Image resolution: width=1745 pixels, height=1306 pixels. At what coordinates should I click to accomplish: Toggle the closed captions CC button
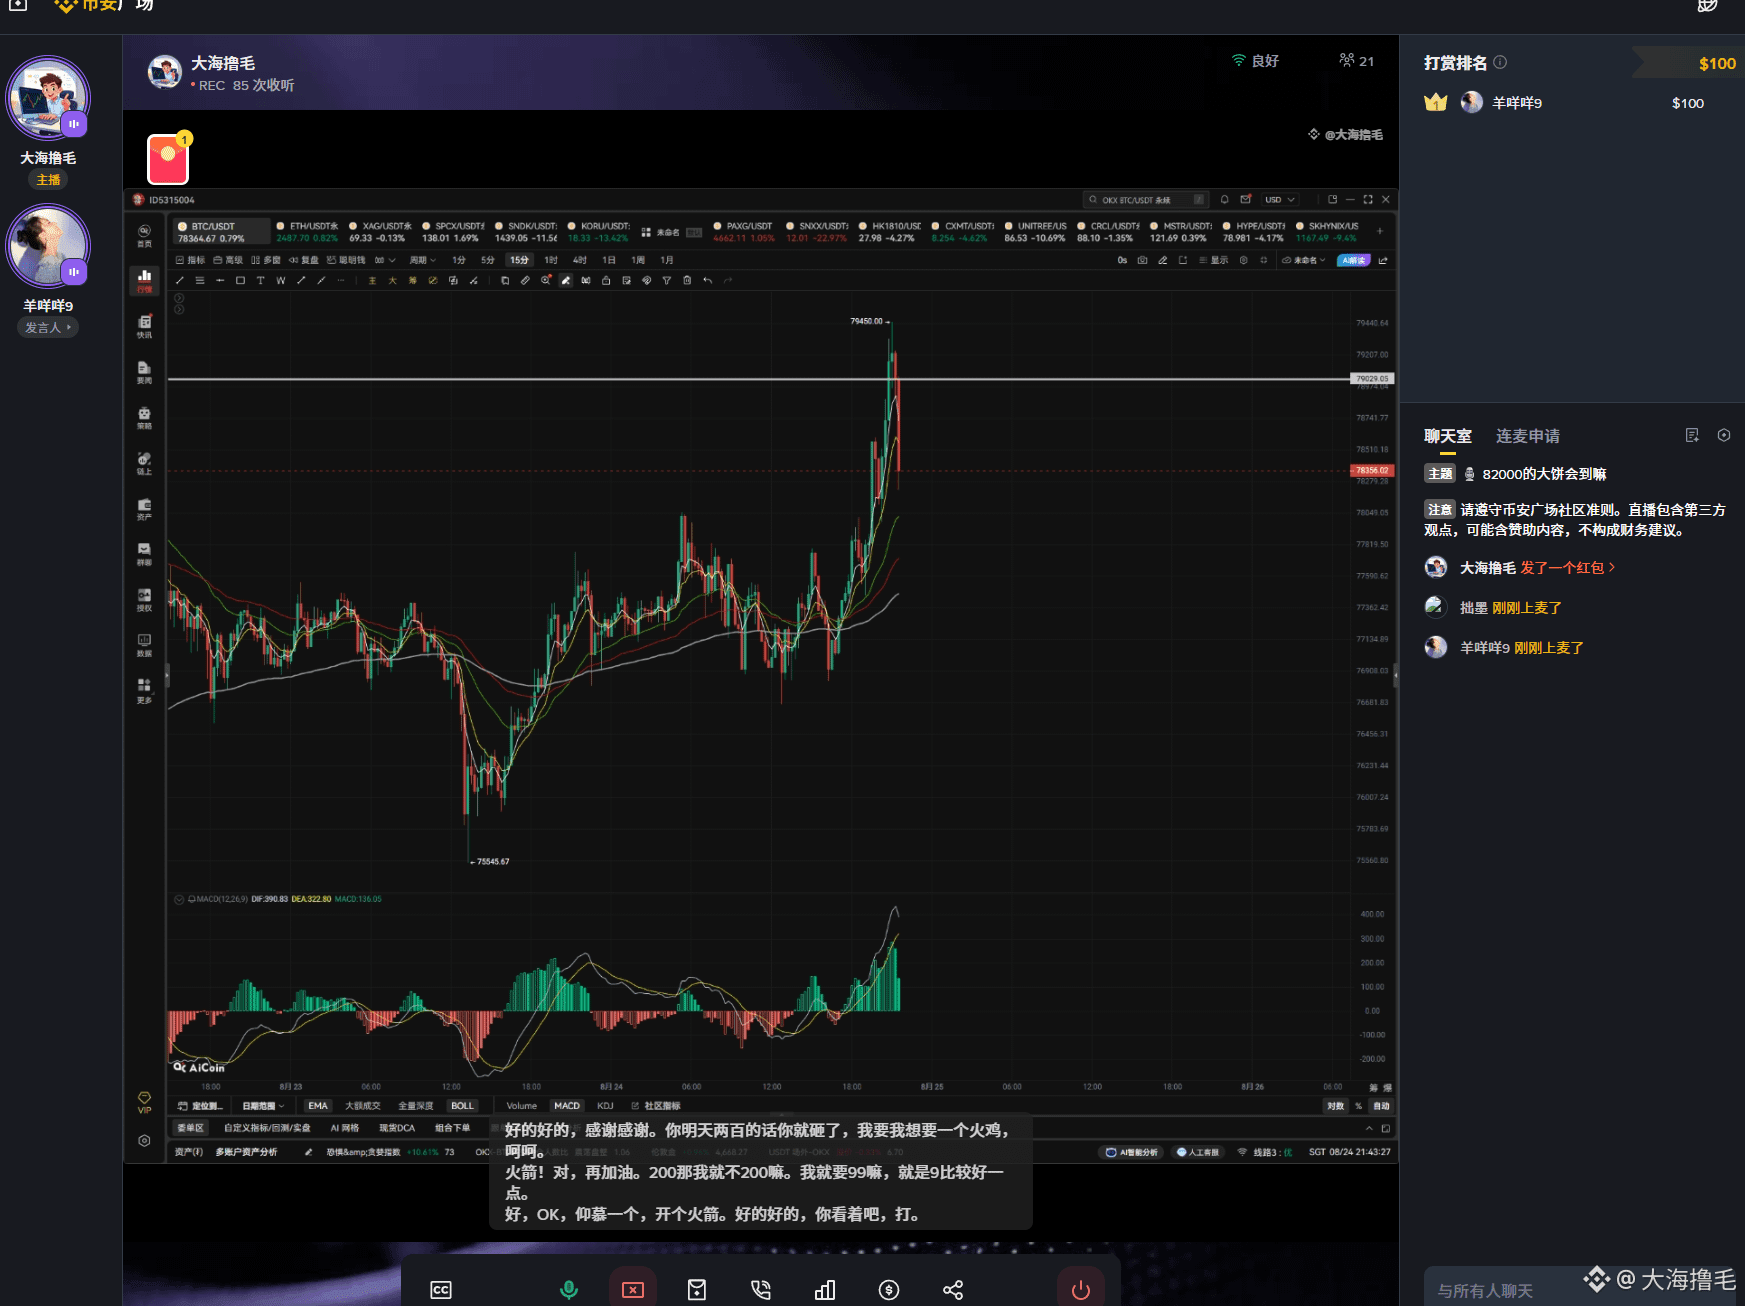pos(441,1290)
